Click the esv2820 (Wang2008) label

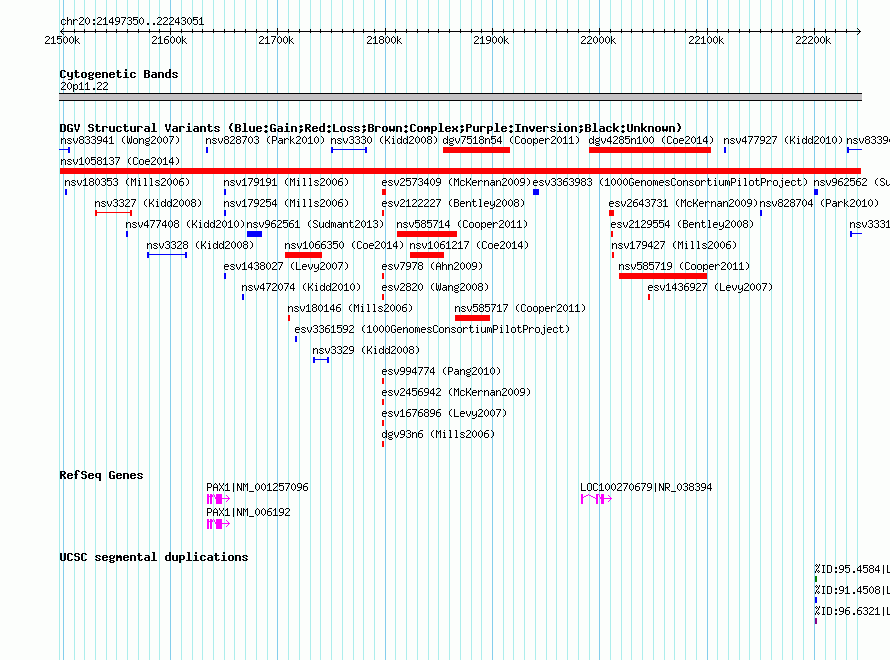pos(435,287)
